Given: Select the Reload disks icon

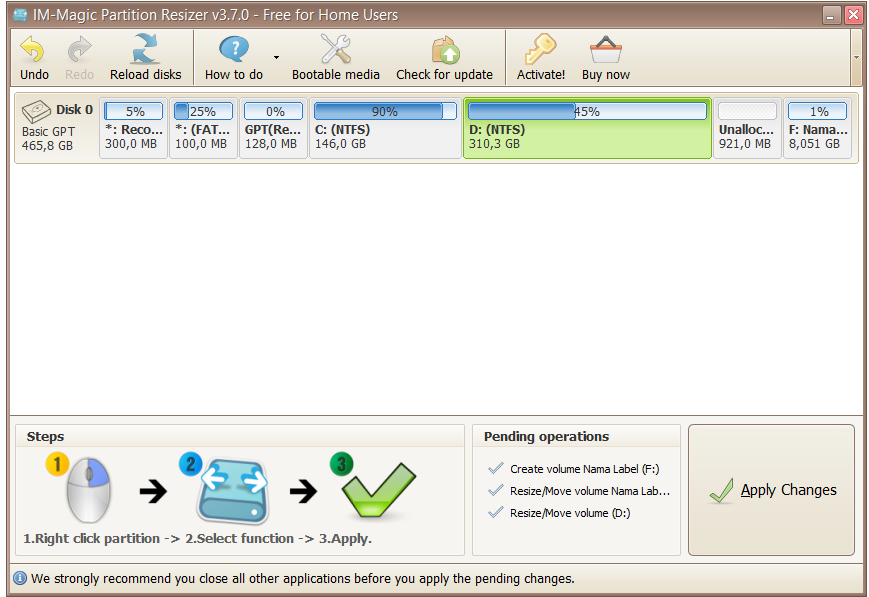Looking at the screenshot, I should 145,47.
